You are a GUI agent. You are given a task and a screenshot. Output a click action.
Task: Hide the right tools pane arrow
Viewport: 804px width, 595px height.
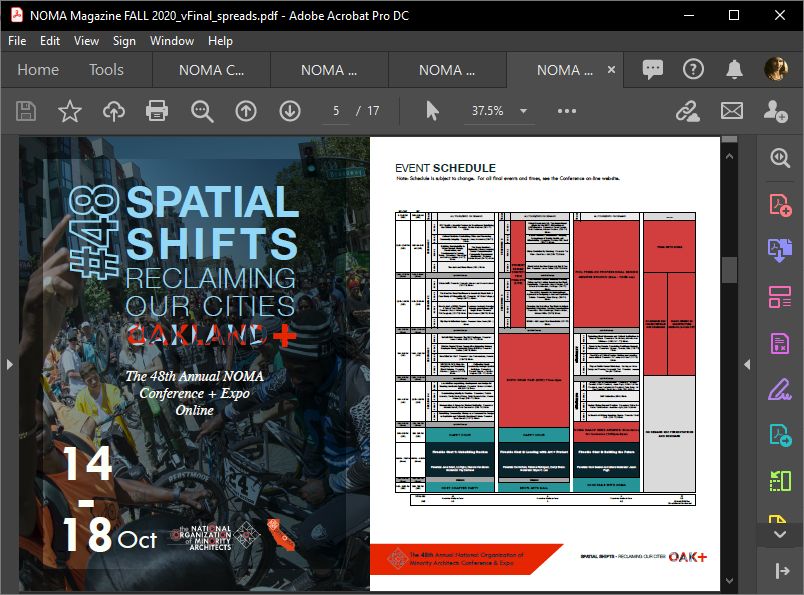747,365
